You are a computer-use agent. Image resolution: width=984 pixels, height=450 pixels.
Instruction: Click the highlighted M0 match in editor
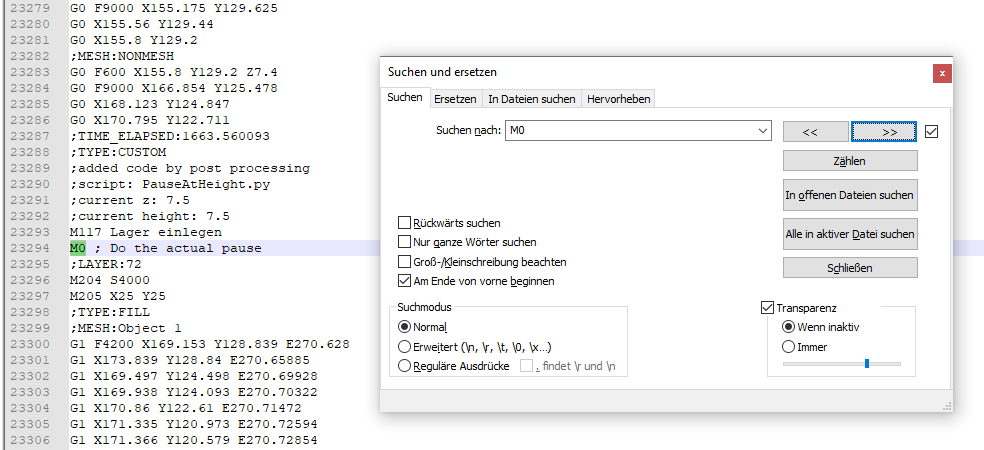[x=80, y=249]
